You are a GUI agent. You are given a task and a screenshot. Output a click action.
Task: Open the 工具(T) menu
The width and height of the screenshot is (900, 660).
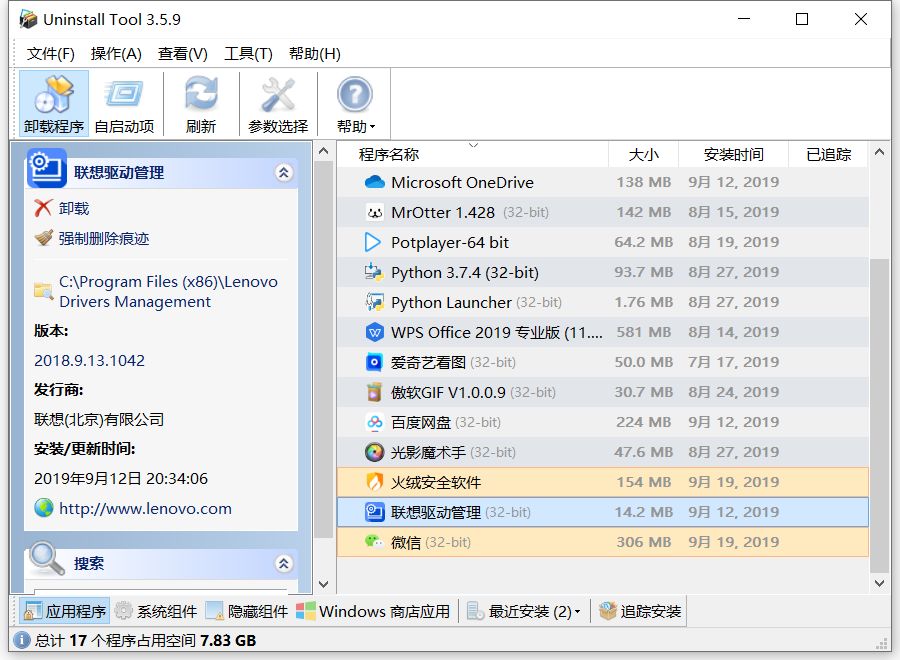coord(248,53)
